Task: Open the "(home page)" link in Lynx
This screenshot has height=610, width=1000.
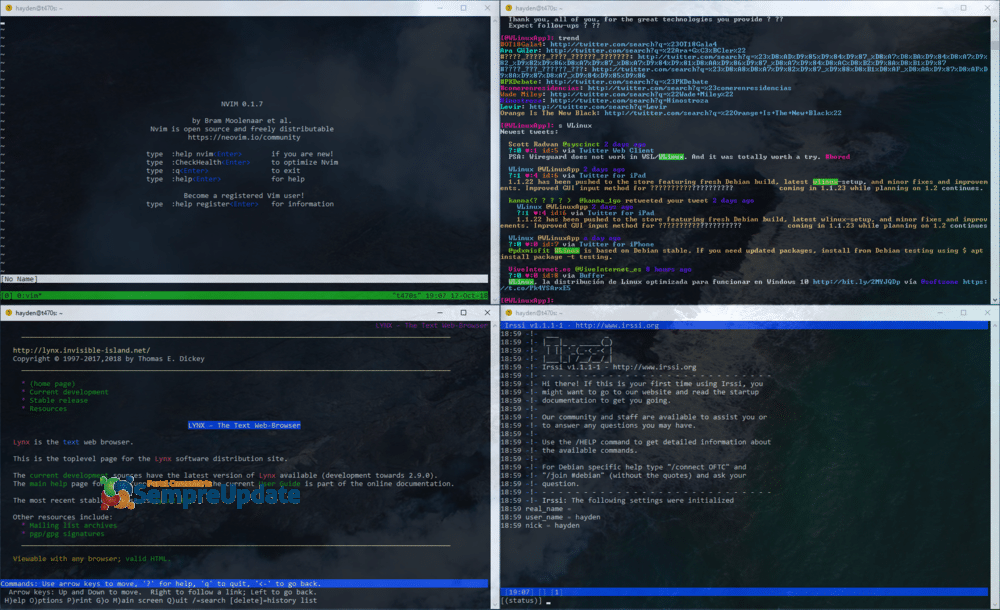Action: (x=52, y=383)
